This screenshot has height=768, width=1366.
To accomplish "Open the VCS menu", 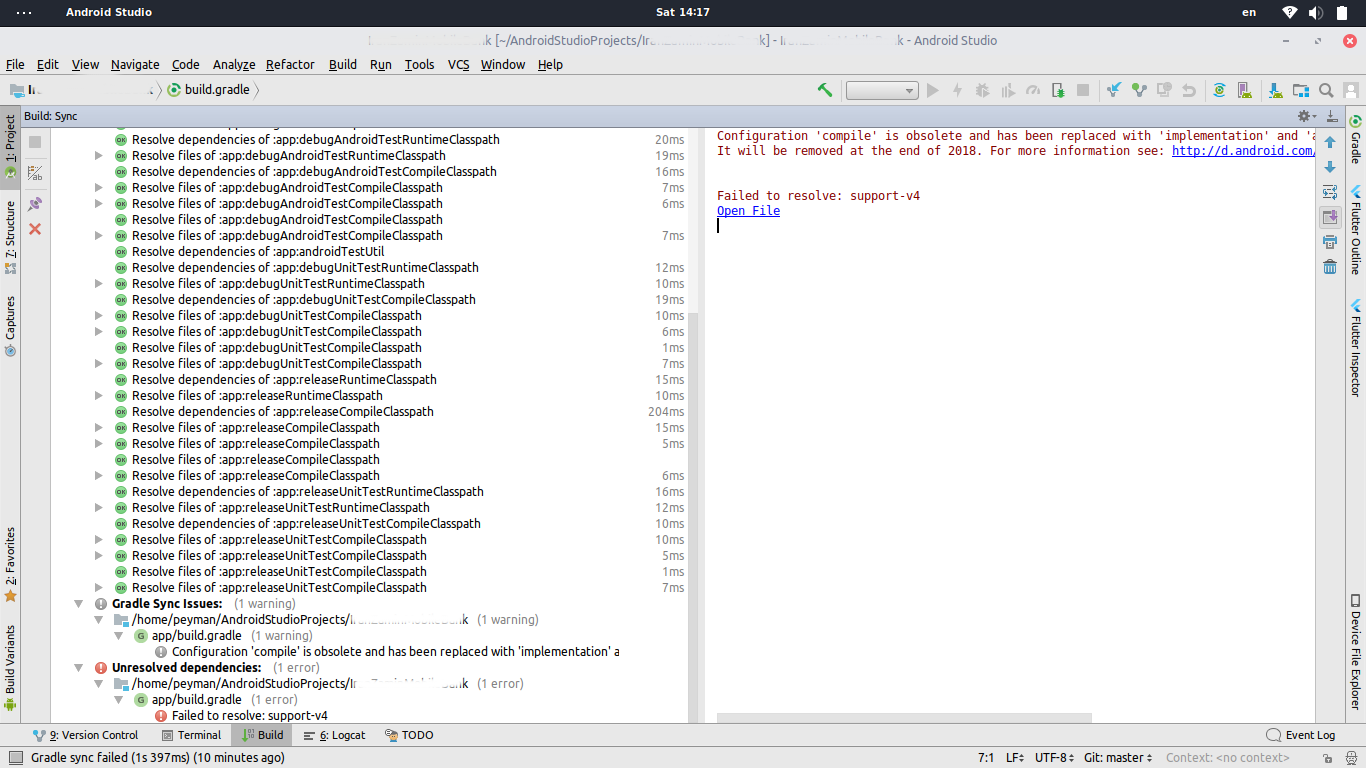I will (x=458, y=64).
